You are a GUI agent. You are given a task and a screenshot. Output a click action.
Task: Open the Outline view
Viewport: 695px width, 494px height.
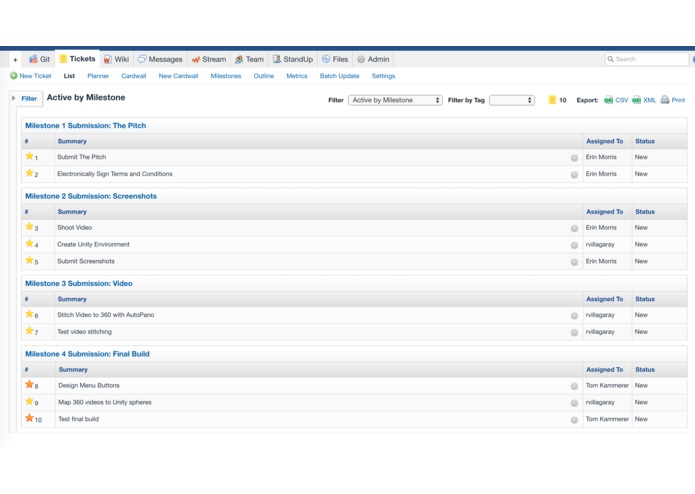tap(264, 76)
